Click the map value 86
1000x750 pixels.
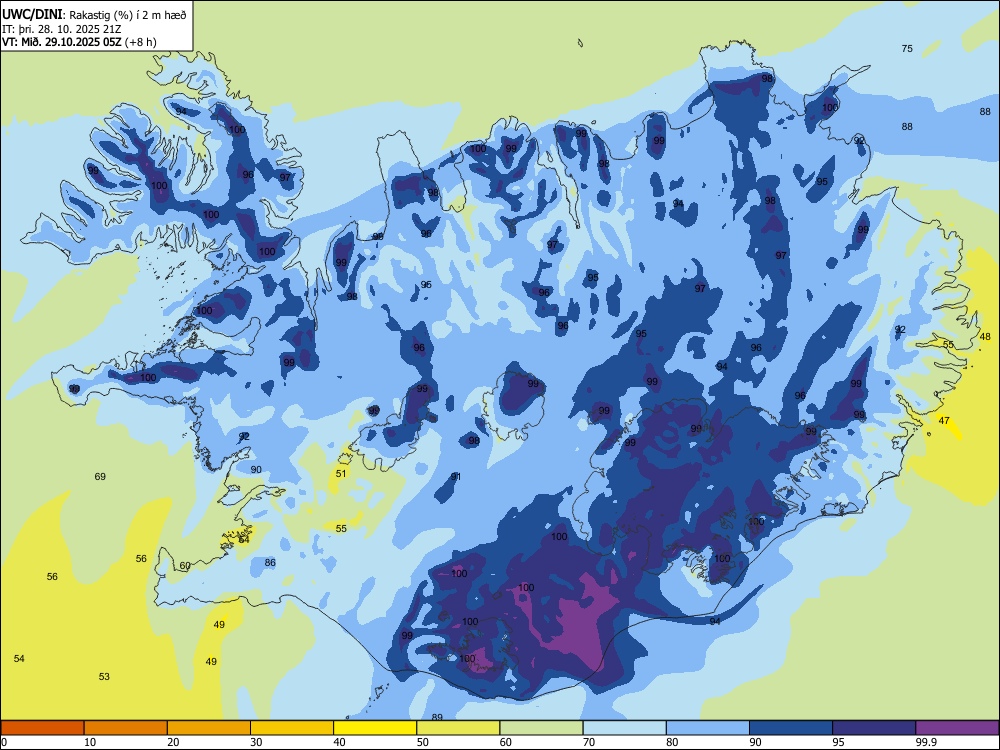coord(270,562)
